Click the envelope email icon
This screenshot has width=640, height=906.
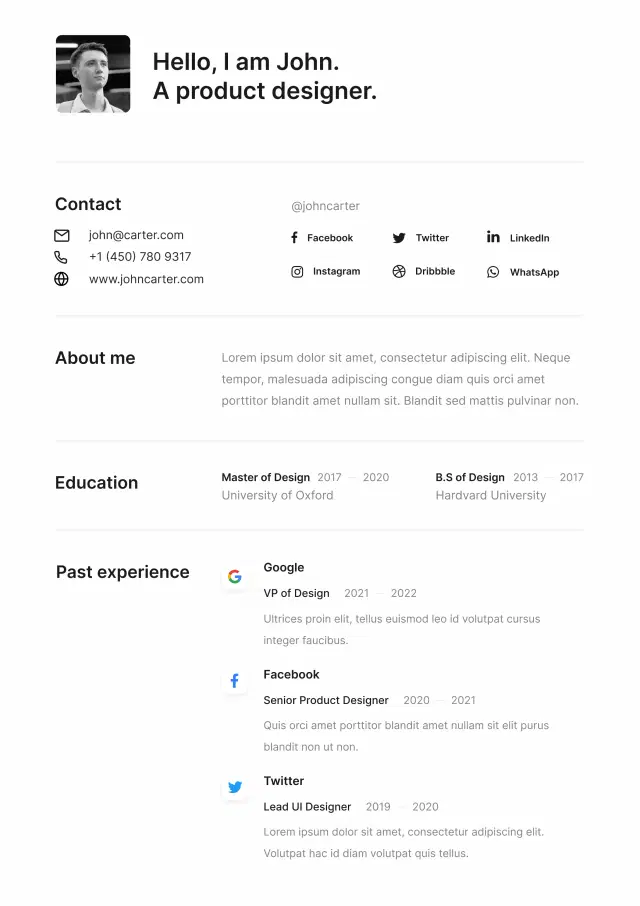[x=62, y=235]
